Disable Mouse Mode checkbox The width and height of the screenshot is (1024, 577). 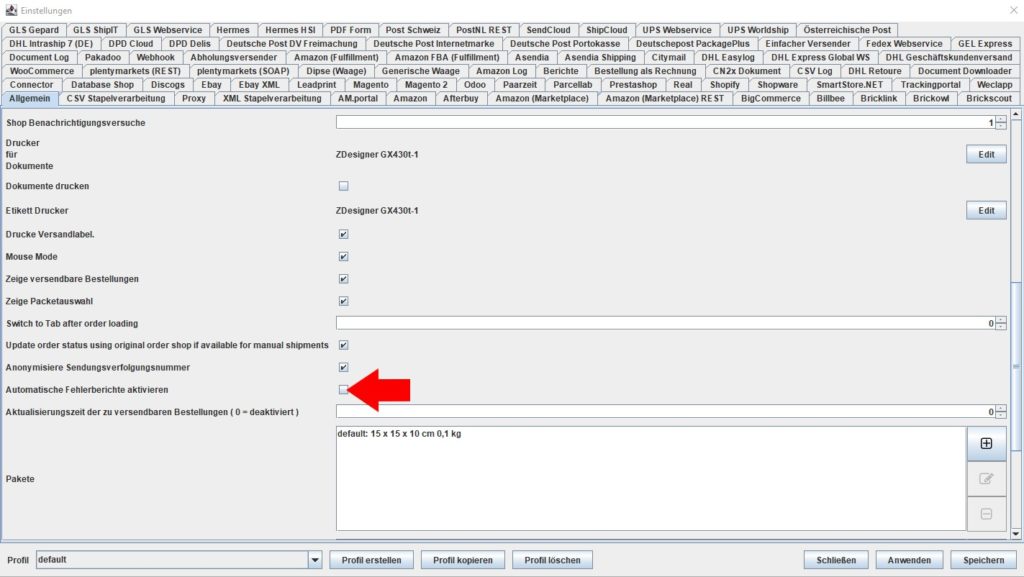[344, 257]
